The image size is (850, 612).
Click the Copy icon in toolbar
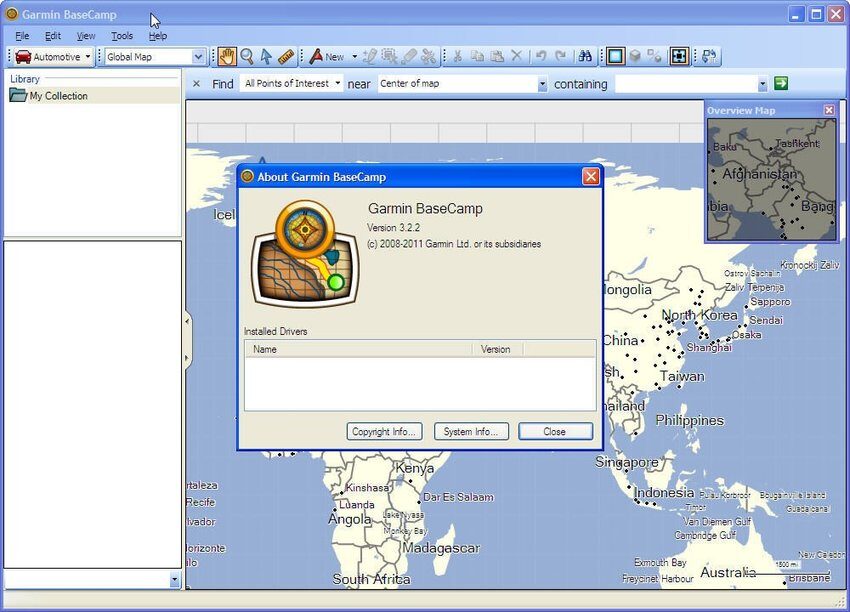477,56
